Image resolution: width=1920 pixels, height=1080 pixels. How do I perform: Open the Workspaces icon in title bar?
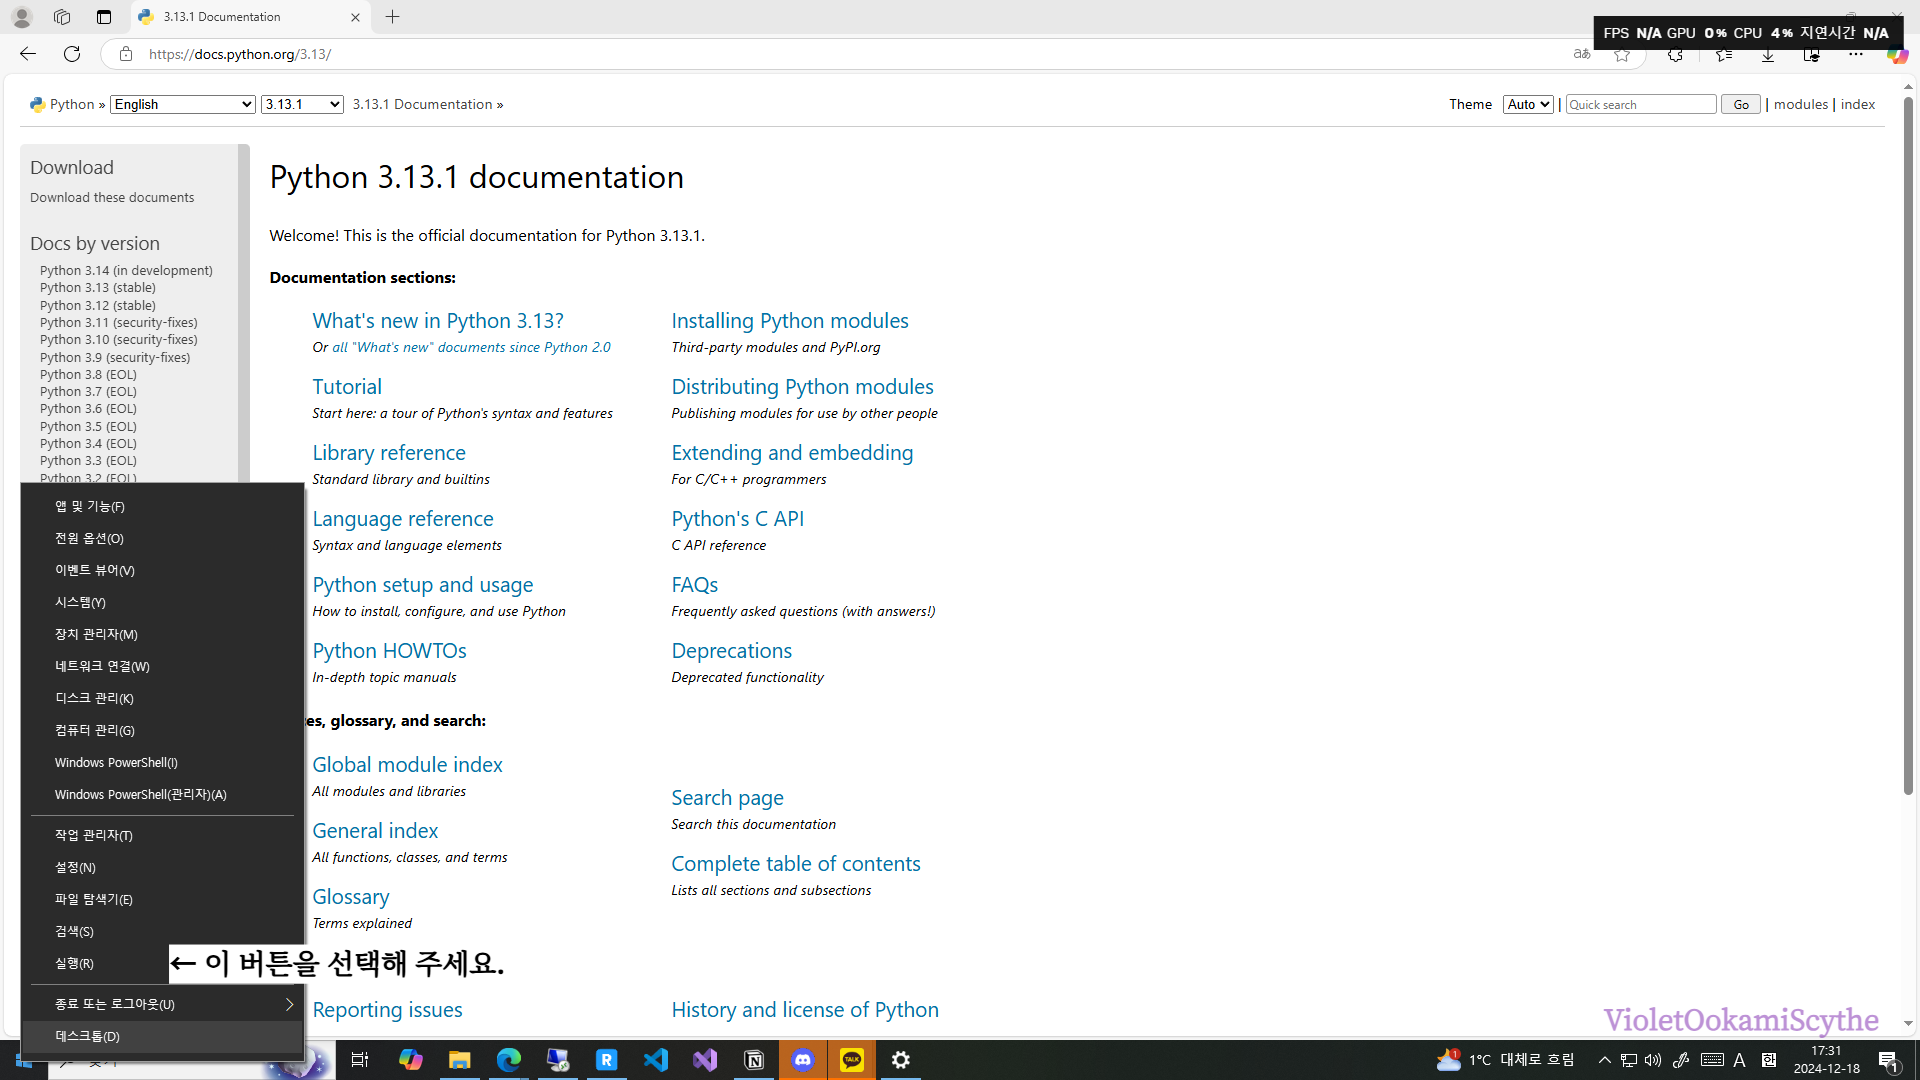coord(62,17)
